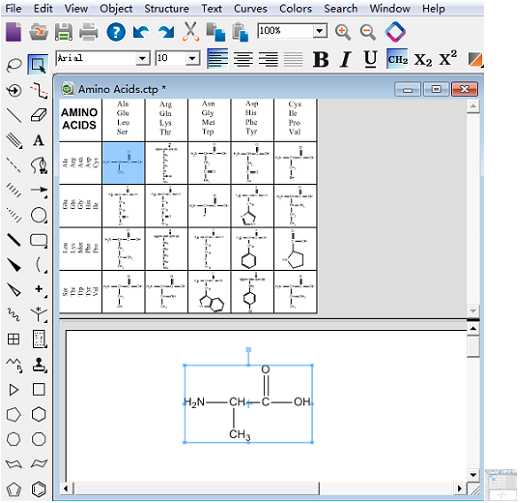Select the Histidine imidazole template cell

tap(252, 206)
